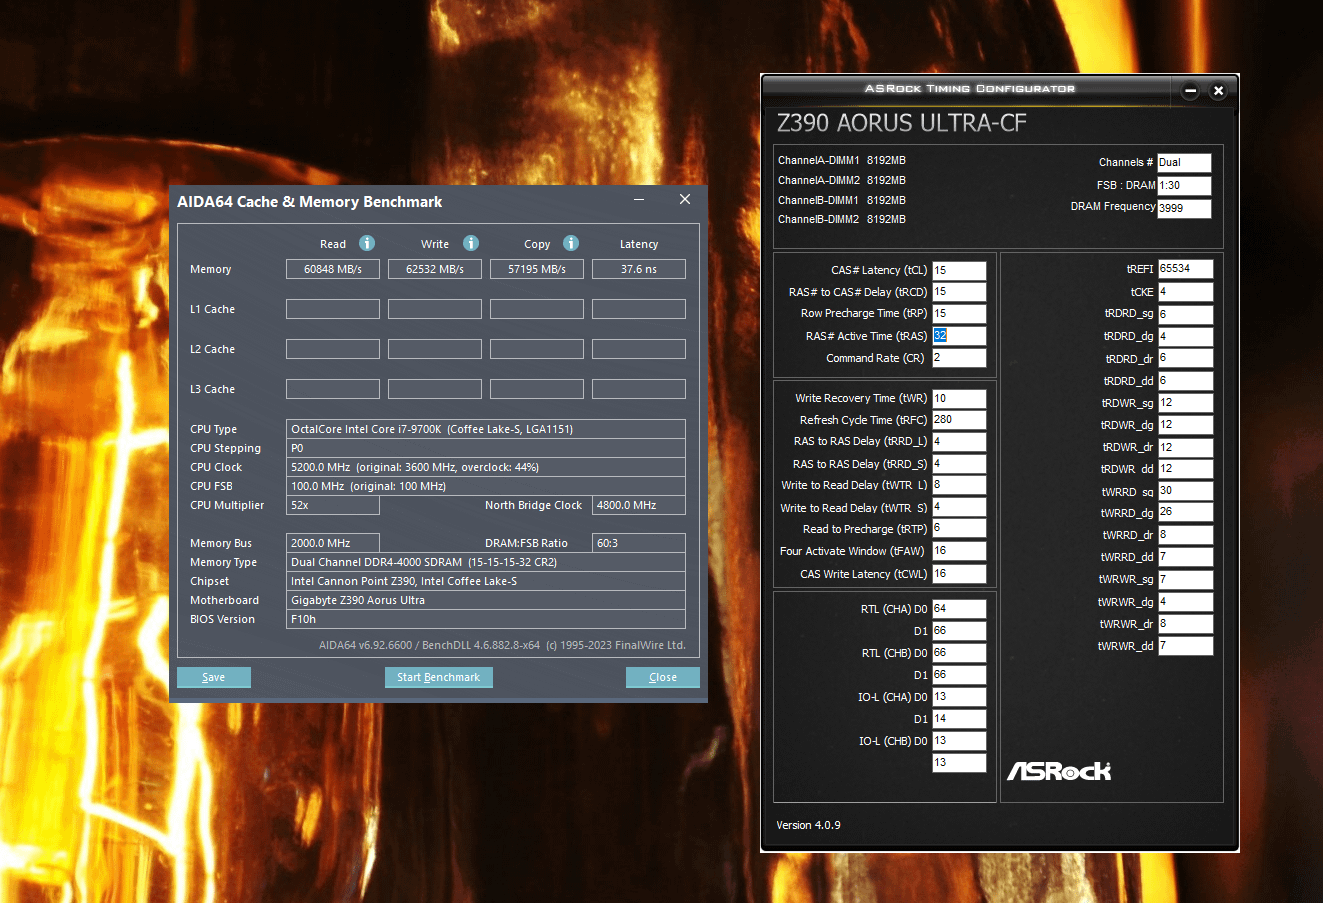The image size is (1323, 903).
Task: Minimize the ASRock Timing Configurator window
Action: [x=1190, y=91]
